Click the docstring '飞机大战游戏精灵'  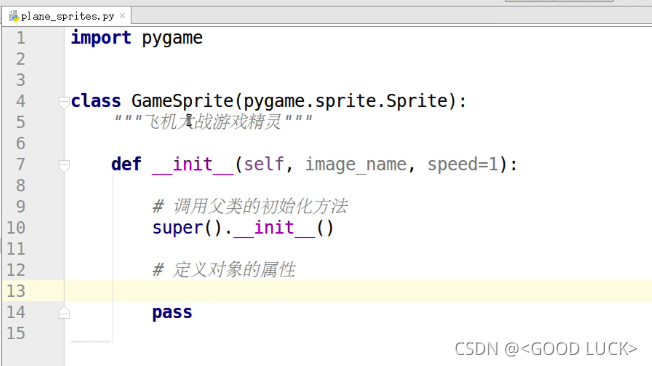pos(214,122)
